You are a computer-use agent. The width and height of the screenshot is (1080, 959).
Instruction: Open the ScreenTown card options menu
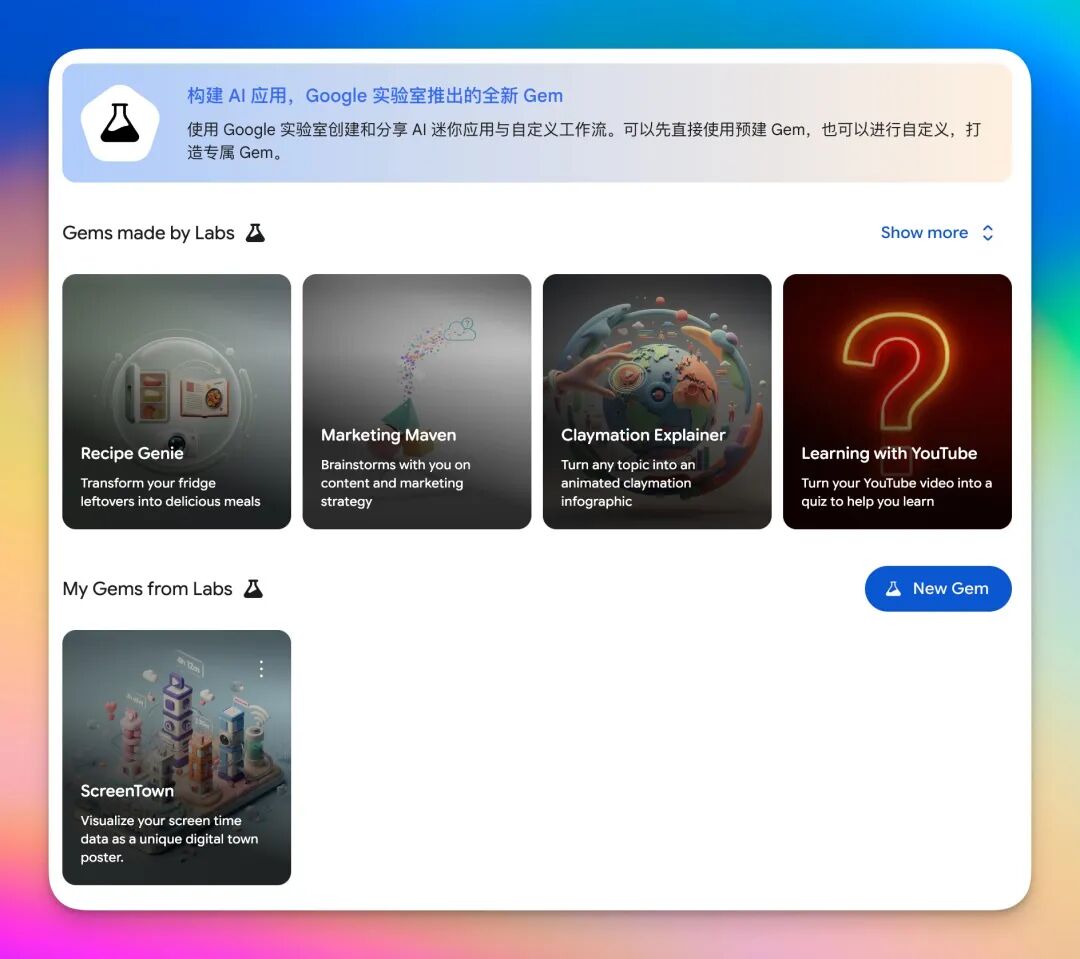coord(262,668)
